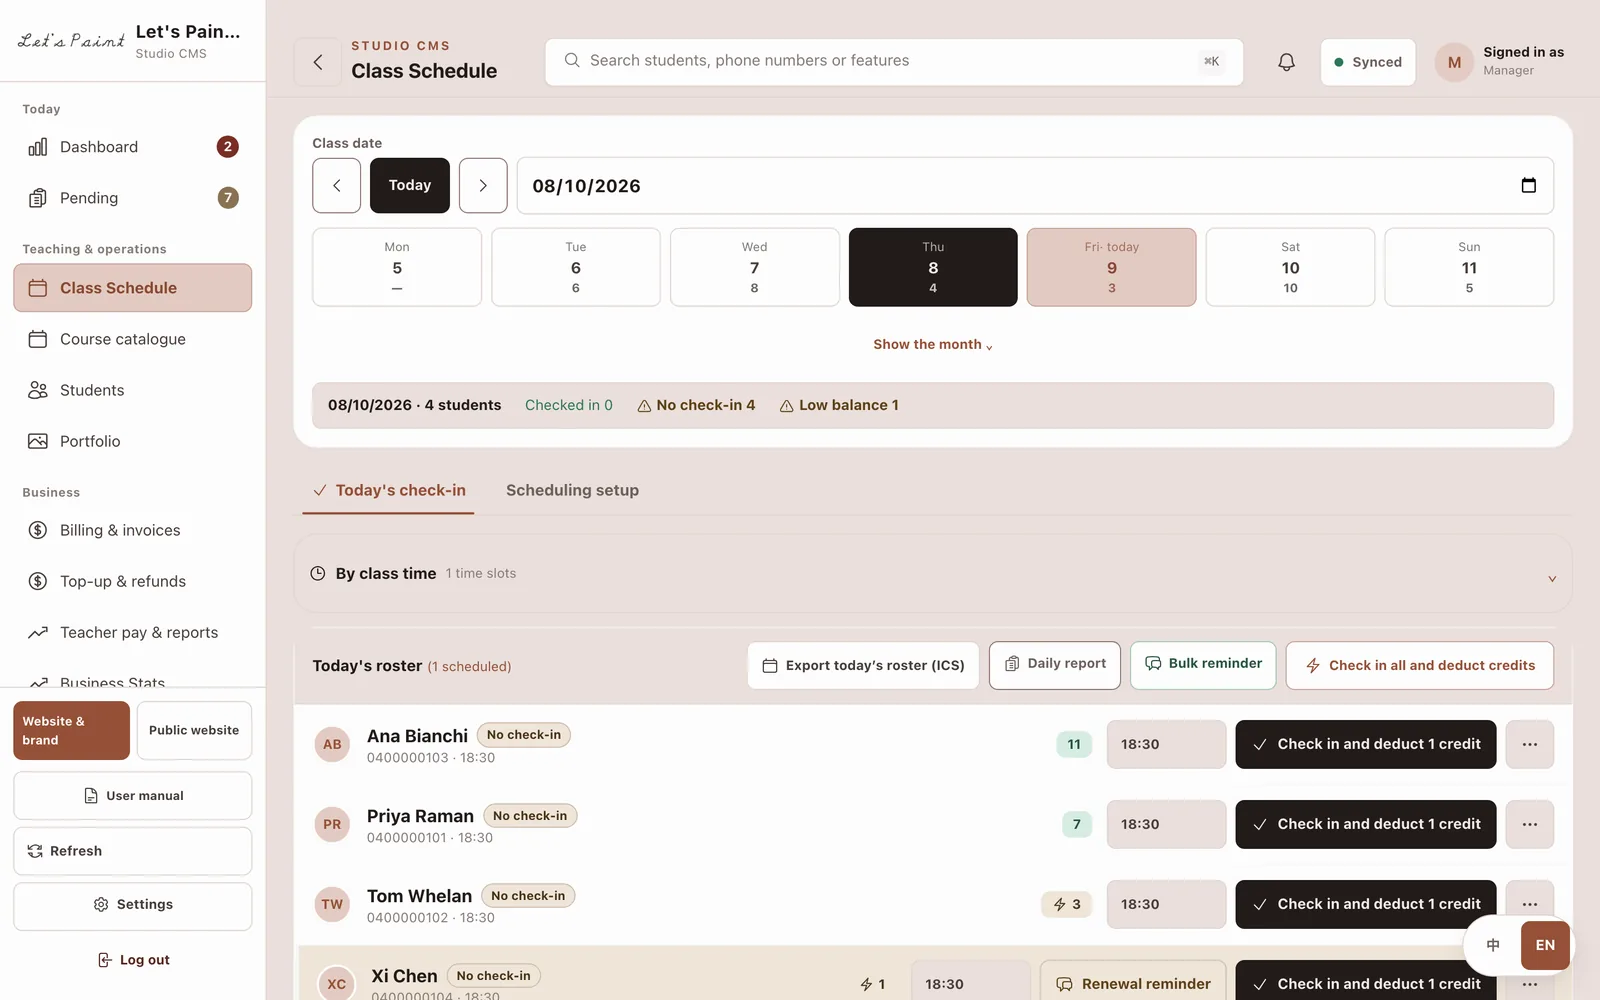Click the Let's Paint logo
The height and width of the screenshot is (1000, 1600).
pos(71,41)
